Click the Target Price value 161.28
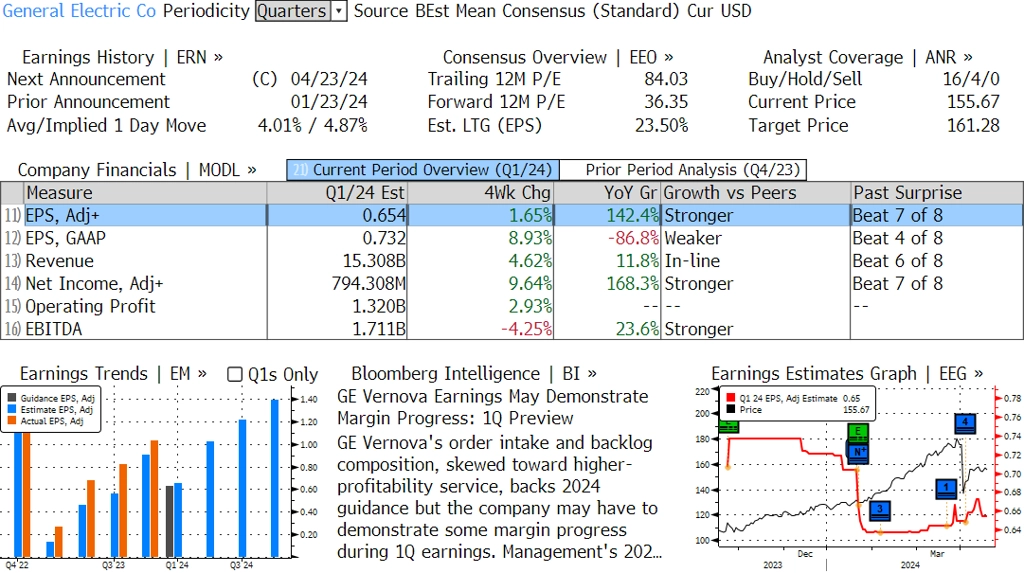1024x573 pixels. [973, 125]
